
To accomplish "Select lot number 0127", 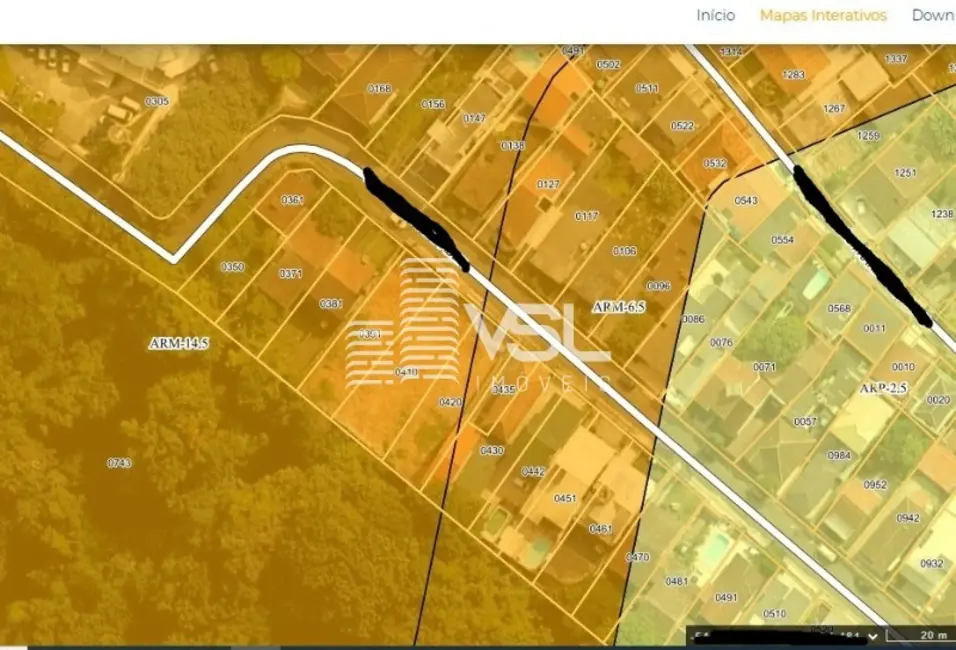I will click(x=548, y=184).
